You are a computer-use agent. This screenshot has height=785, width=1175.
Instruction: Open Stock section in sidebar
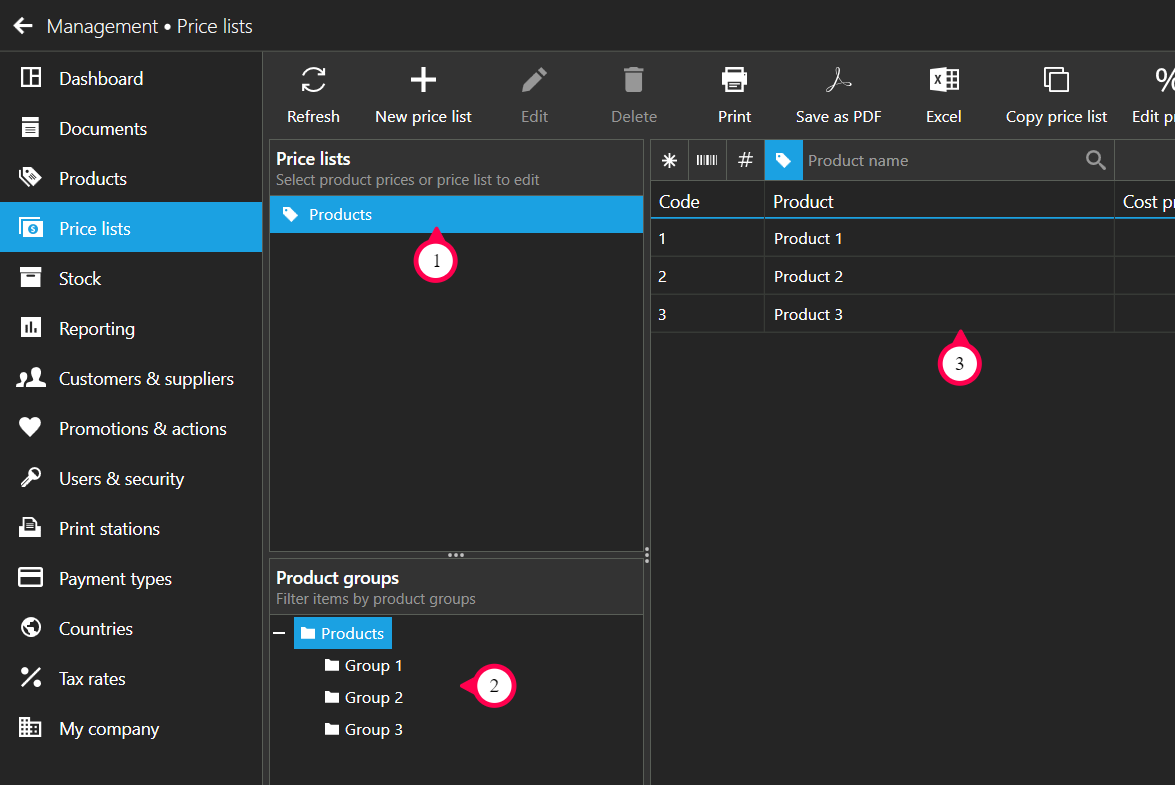pyautogui.click(x=131, y=278)
